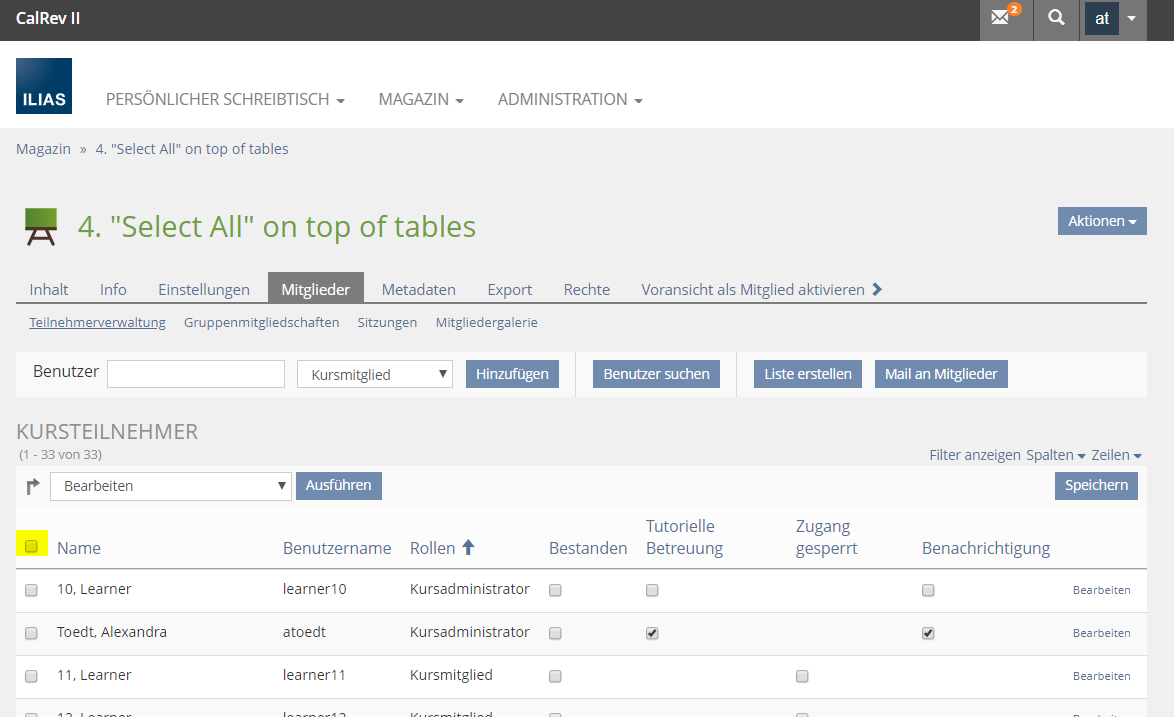Click the right chevron after tabs
This screenshot has height=717, width=1174.
(877, 289)
